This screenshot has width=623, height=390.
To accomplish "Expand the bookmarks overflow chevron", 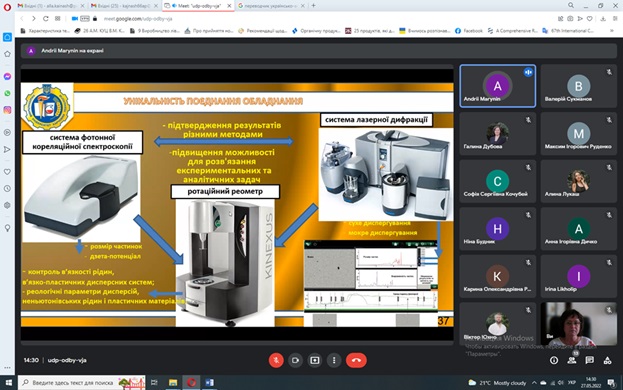I will 612,31.
